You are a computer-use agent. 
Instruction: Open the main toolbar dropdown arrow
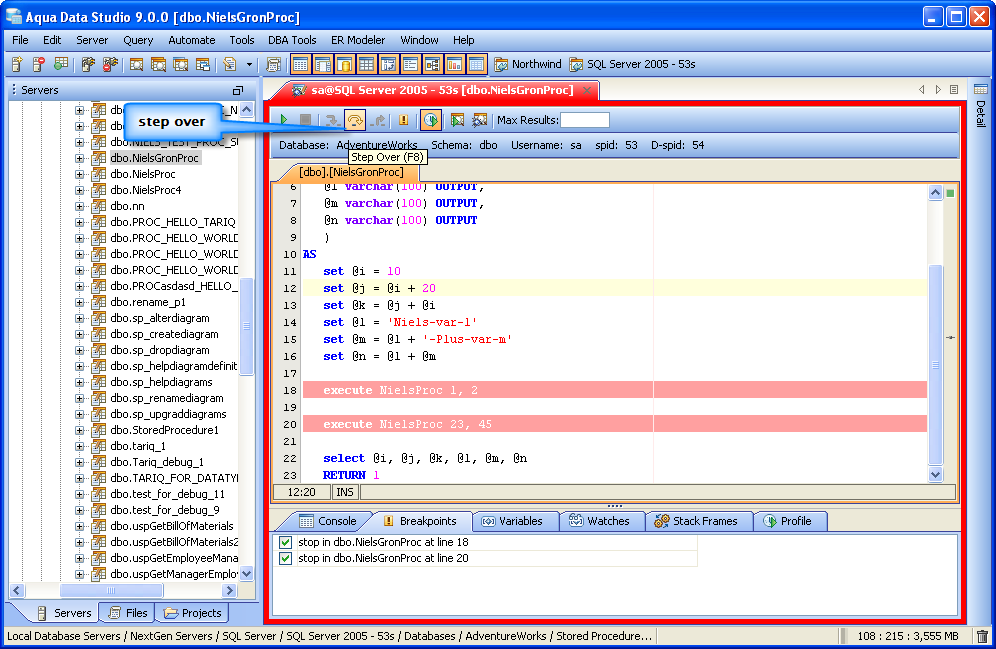(x=247, y=64)
